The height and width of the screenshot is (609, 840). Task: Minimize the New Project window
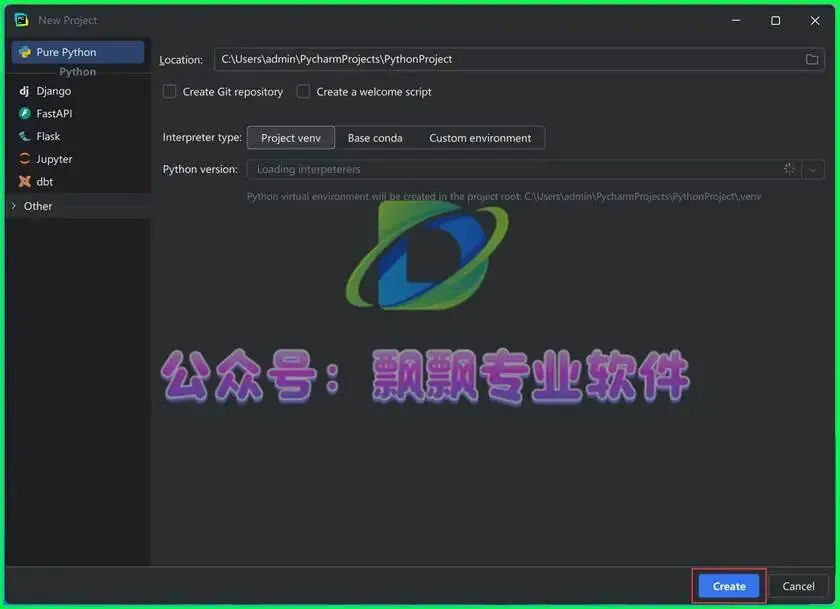736,20
